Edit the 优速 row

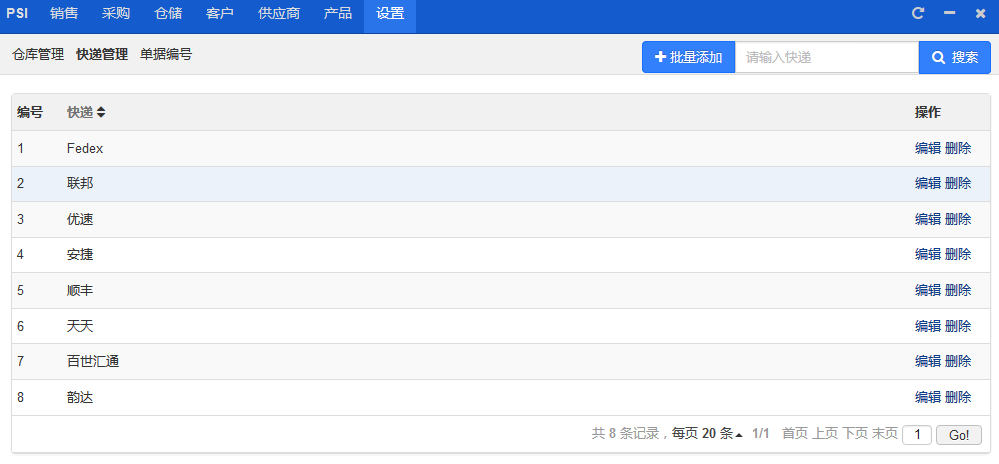click(x=928, y=219)
